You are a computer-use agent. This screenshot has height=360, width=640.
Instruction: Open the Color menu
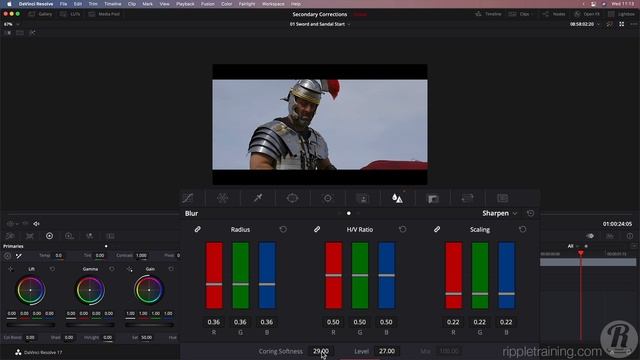(227, 4)
